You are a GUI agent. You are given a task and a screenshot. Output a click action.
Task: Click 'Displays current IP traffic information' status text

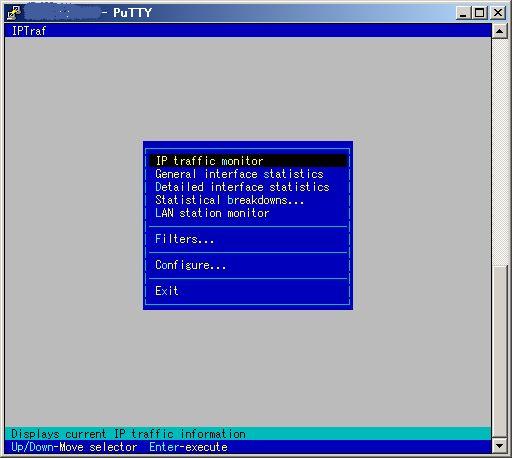128,434
